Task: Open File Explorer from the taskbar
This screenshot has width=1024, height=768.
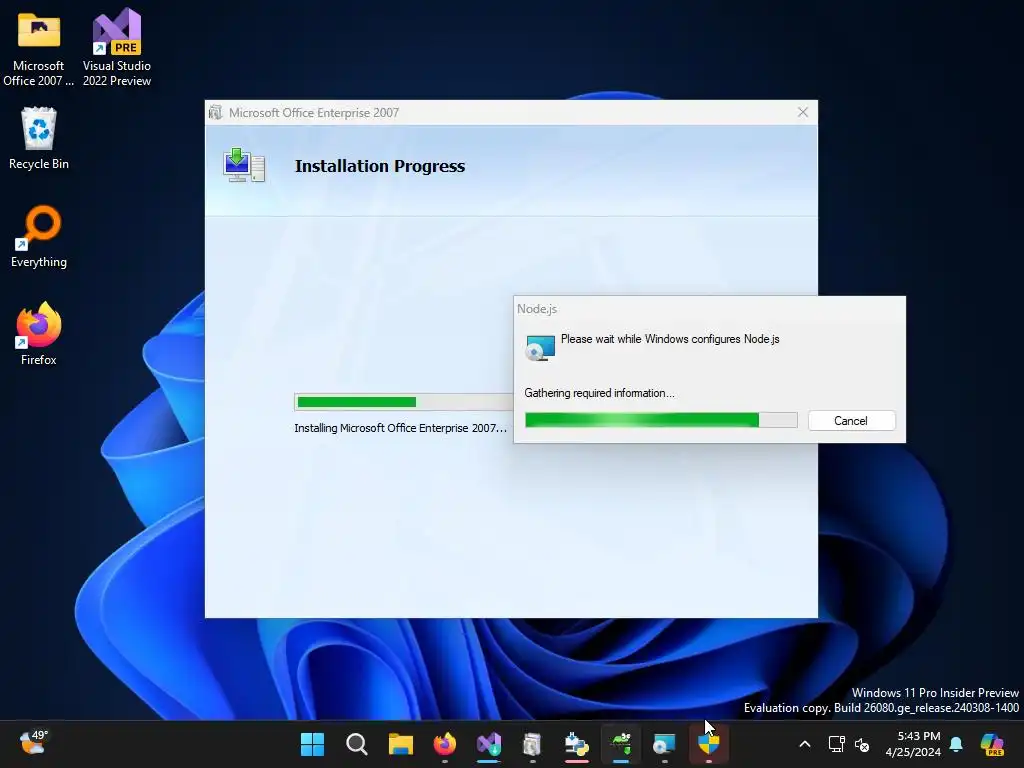Action: (400, 744)
